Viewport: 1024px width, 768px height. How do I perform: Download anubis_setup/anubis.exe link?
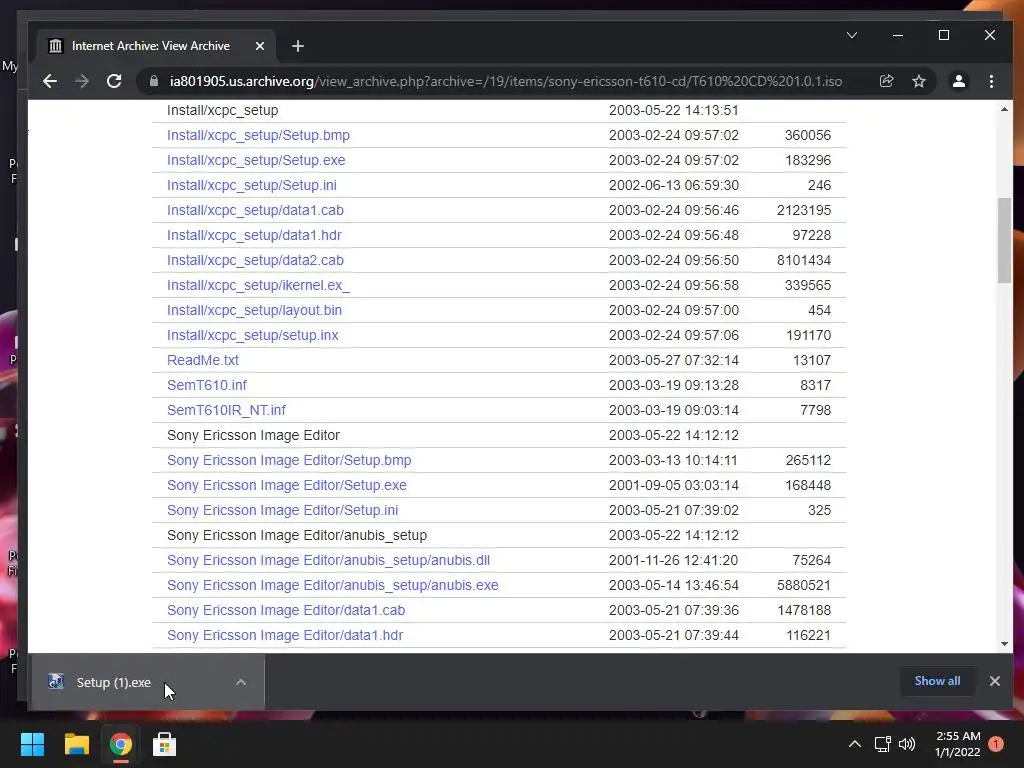tap(332, 585)
